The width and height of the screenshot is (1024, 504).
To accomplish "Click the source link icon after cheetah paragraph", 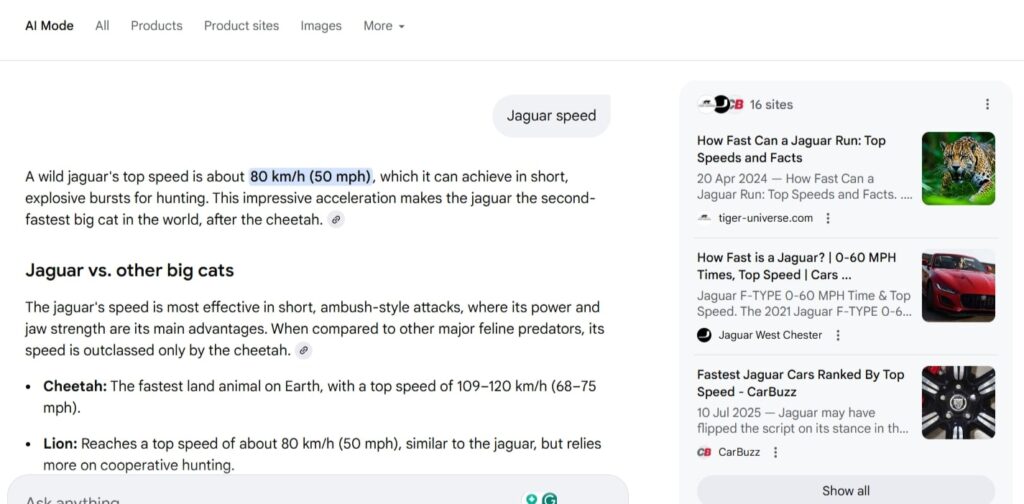I will pyautogui.click(x=336, y=220).
